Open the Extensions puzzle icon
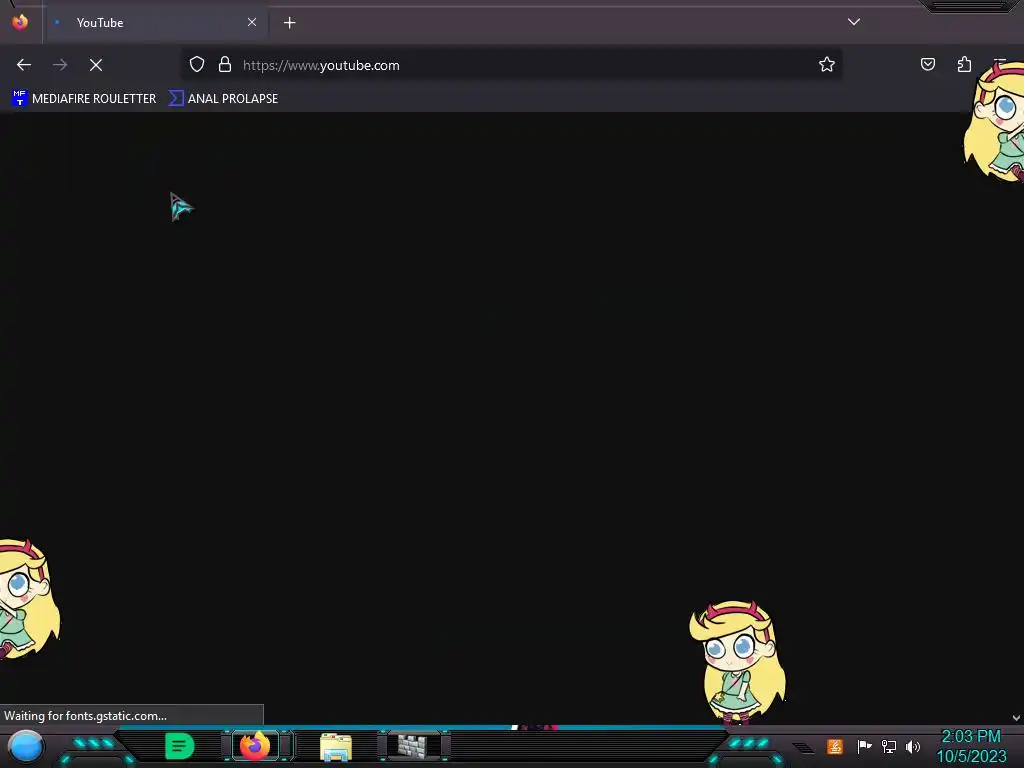This screenshot has height=768, width=1024. (965, 64)
